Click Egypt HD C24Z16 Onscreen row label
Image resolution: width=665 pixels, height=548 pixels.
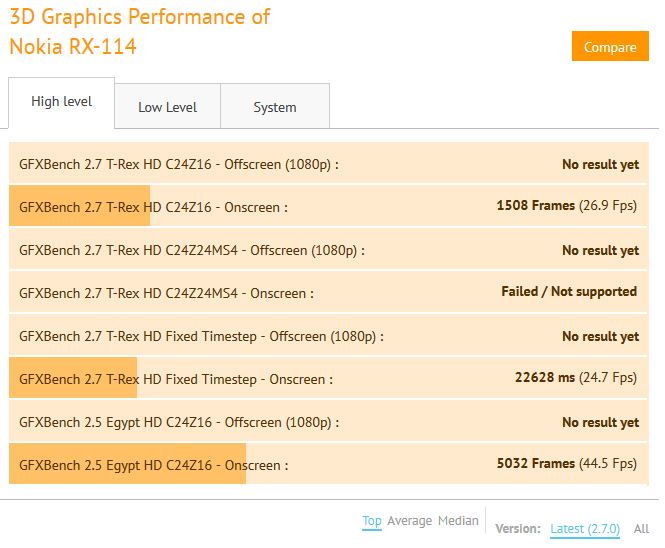pos(154,465)
